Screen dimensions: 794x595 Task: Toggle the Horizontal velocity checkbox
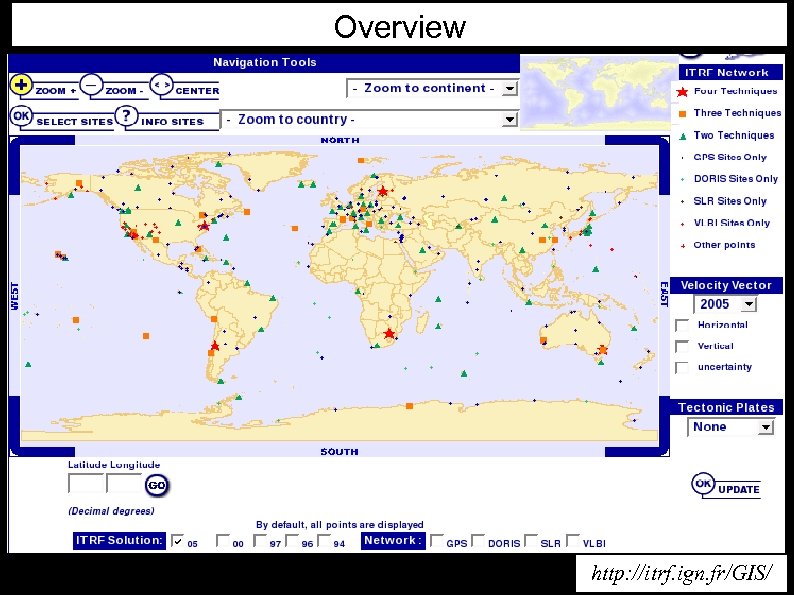682,325
